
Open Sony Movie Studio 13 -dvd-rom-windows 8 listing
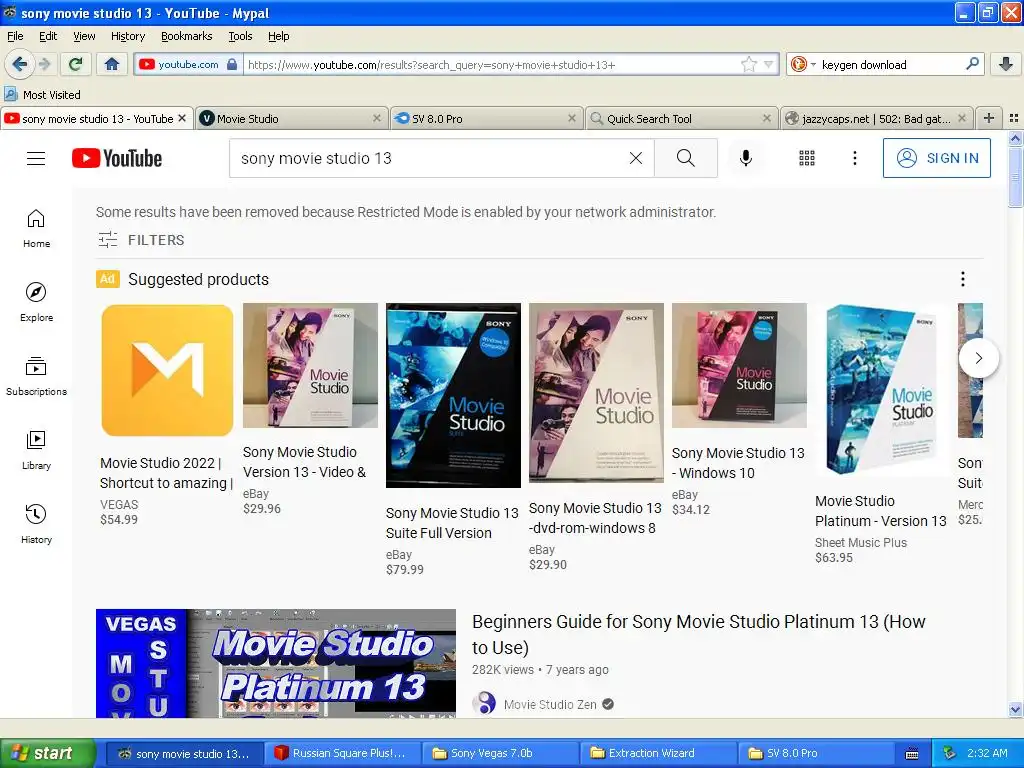[596, 436]
